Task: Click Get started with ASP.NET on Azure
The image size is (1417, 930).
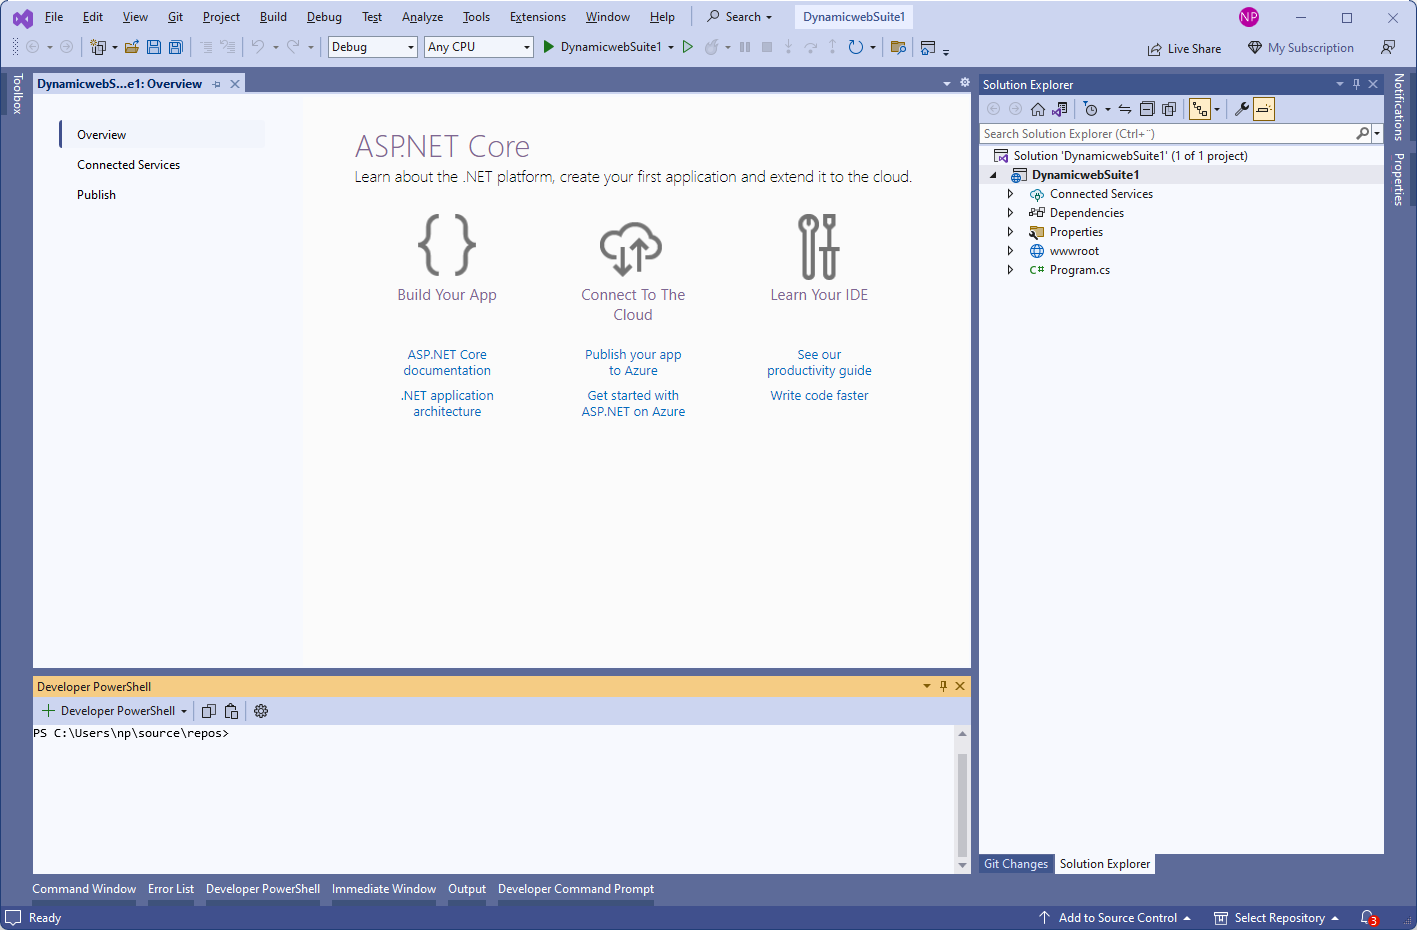Action: [633, 403]
